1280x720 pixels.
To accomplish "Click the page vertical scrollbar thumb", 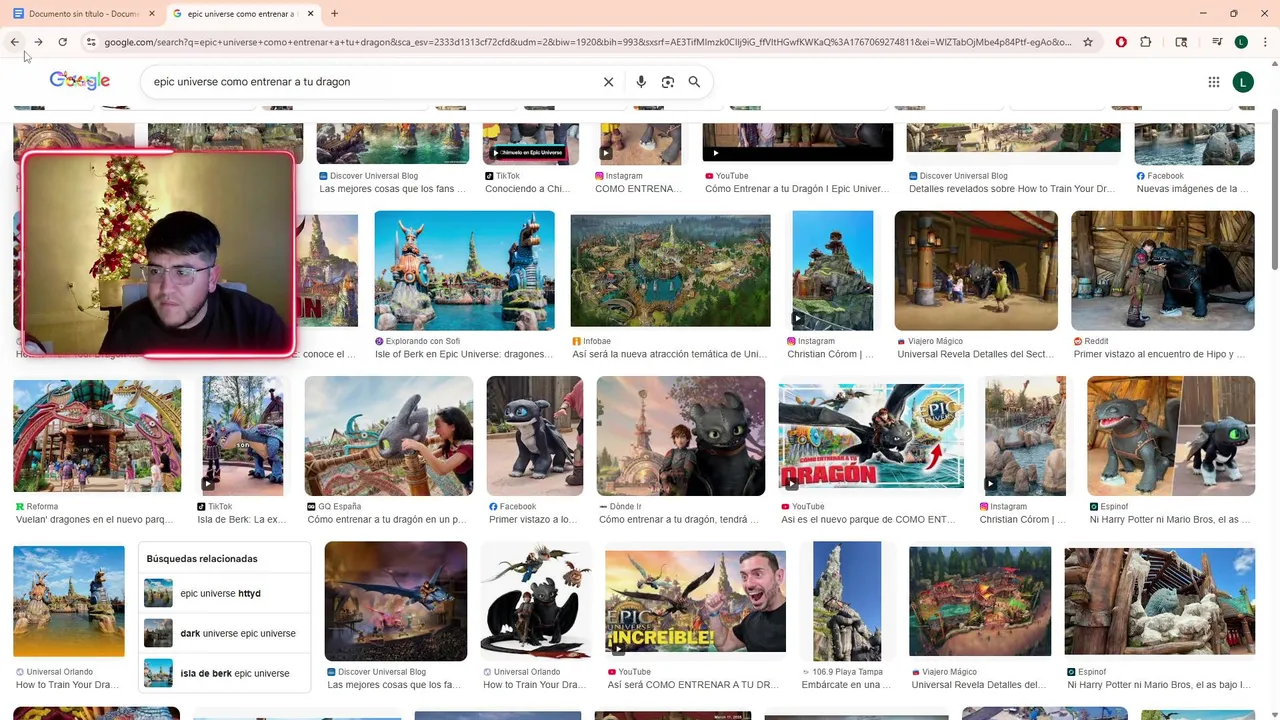I will click(x=1274, y=190).
